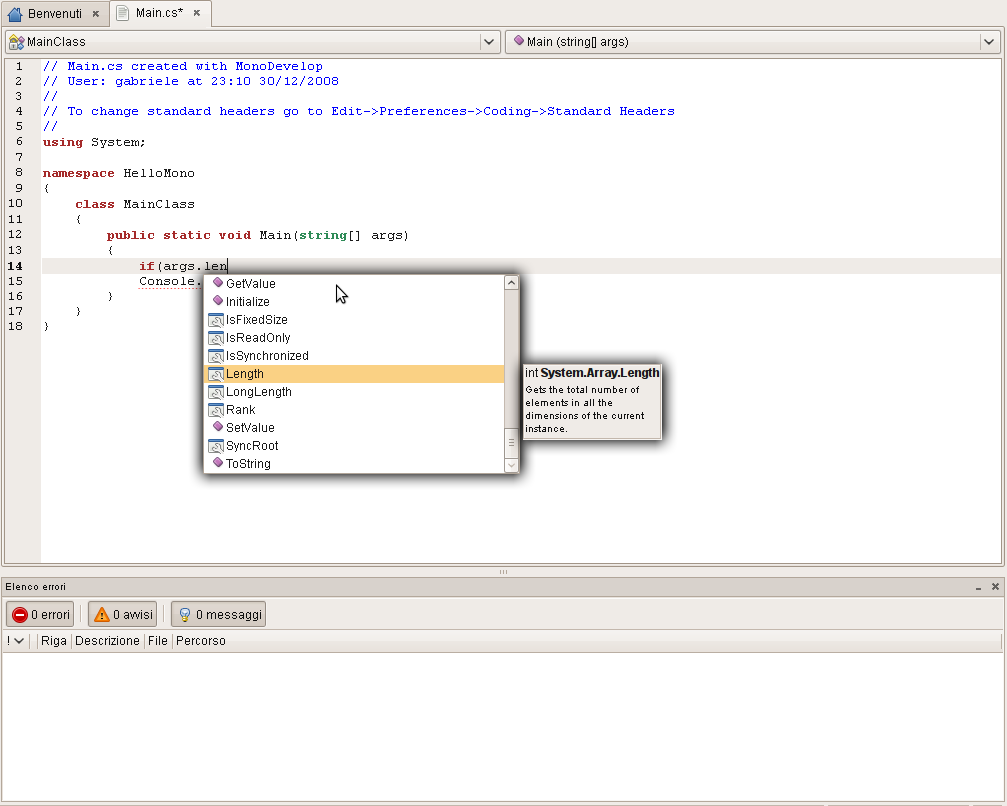The image size is (1007, 806).
Task: Click the property icon next to IsReadOnly
Action: point(214,337)
